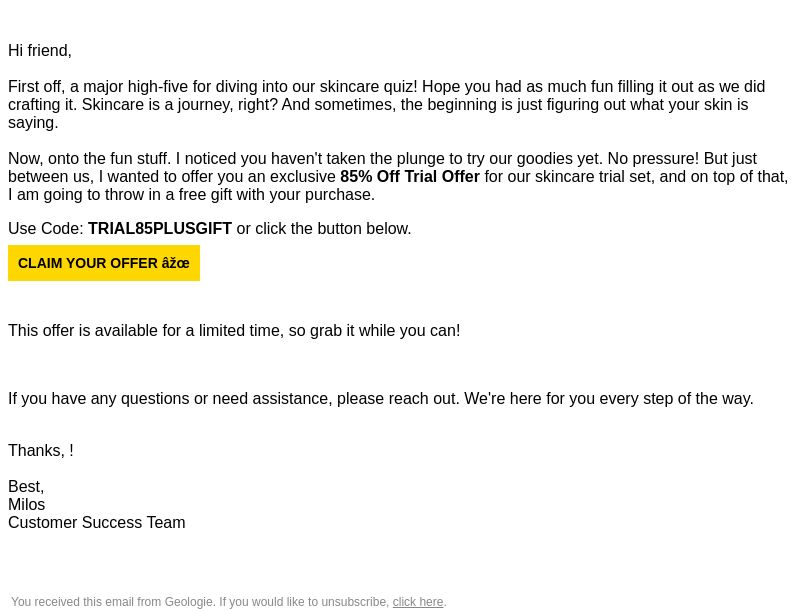The image size is (800, 613).
Task: Click "or click the button below." text
Action: point(324,228)
